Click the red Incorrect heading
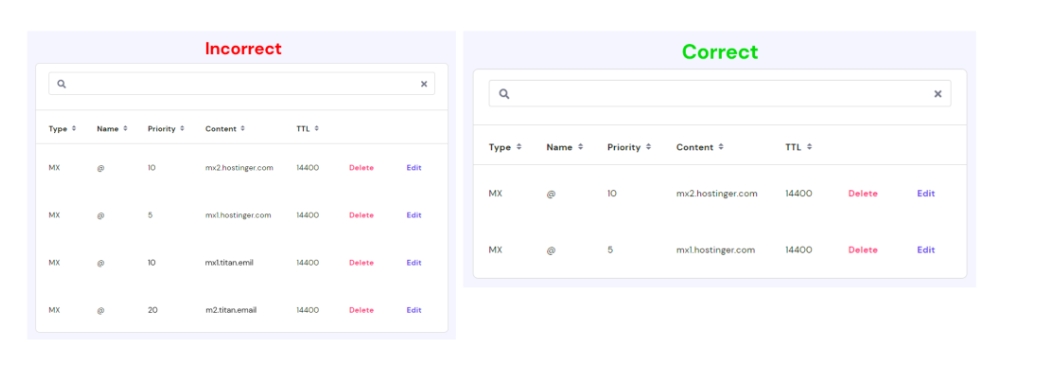The width and height of the screenshot is (1060, 379). (243, 49)
